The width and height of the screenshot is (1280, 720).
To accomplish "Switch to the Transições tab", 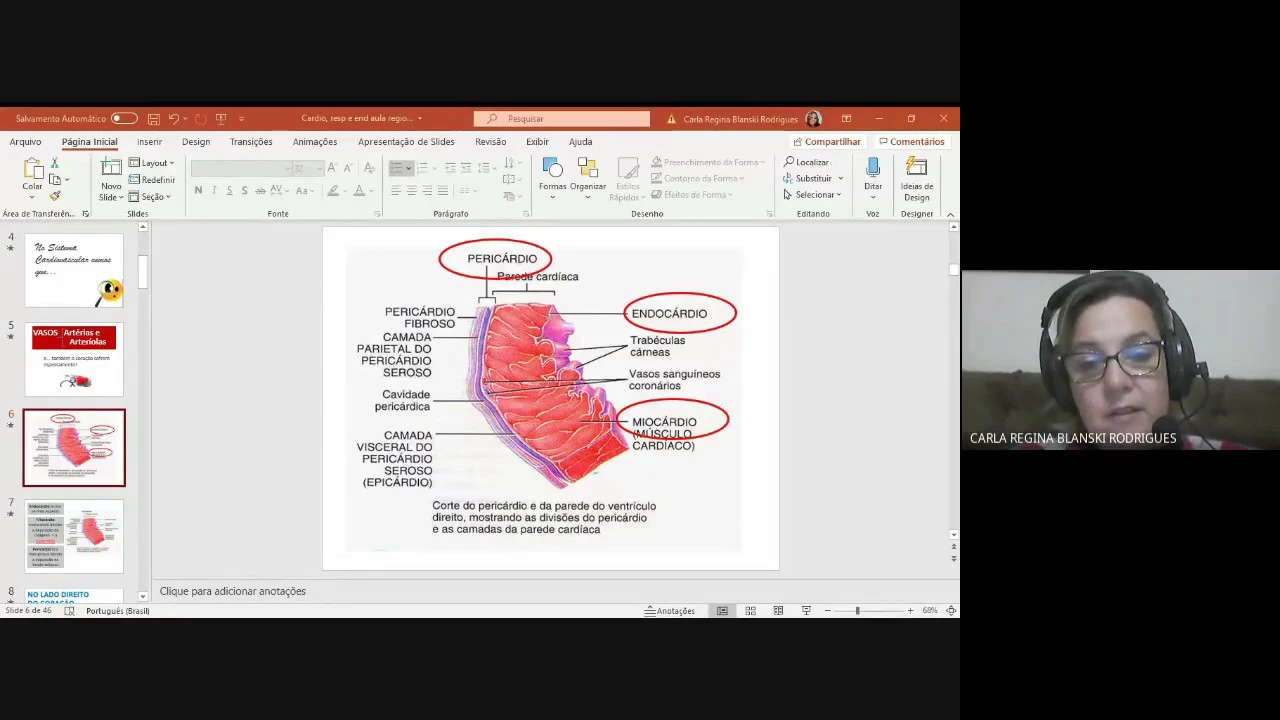I will 251,142.
